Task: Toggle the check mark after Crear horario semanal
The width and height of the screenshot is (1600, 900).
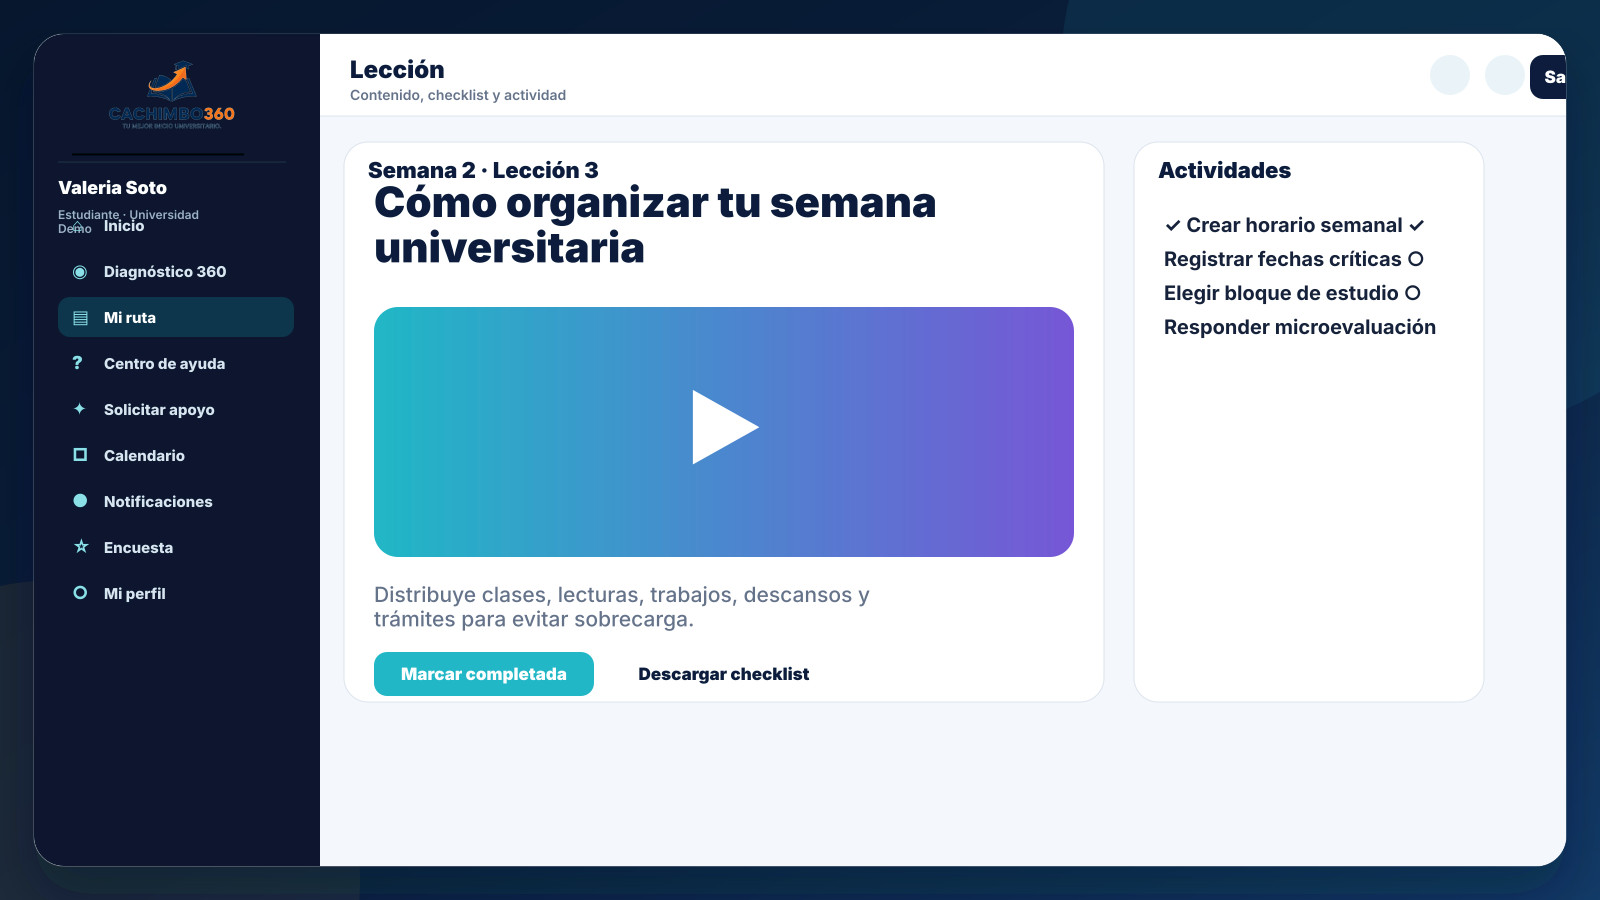Action: [x=1416, y=226]
